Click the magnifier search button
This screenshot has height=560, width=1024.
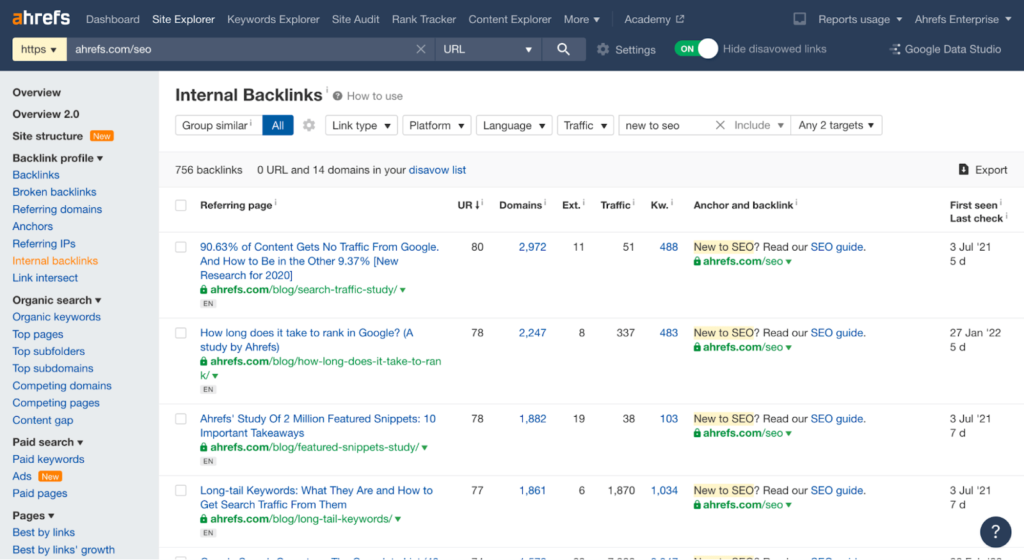[564, 49]
